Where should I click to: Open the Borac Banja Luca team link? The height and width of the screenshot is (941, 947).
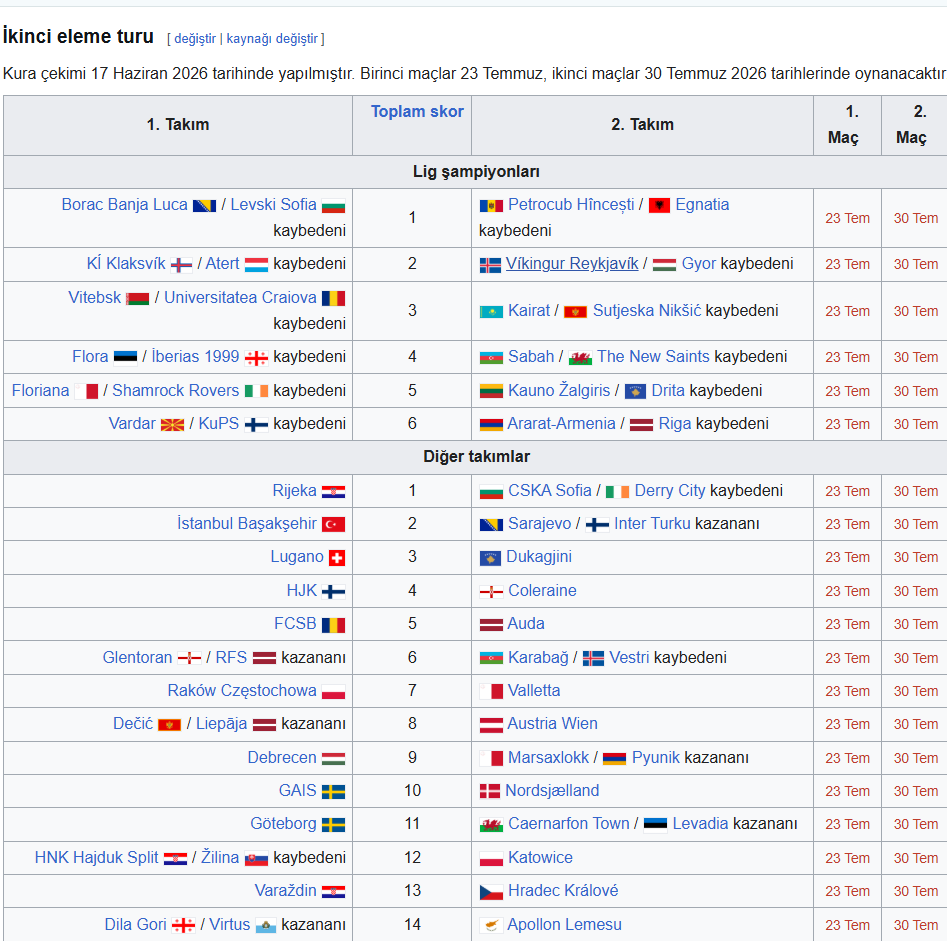124,205
